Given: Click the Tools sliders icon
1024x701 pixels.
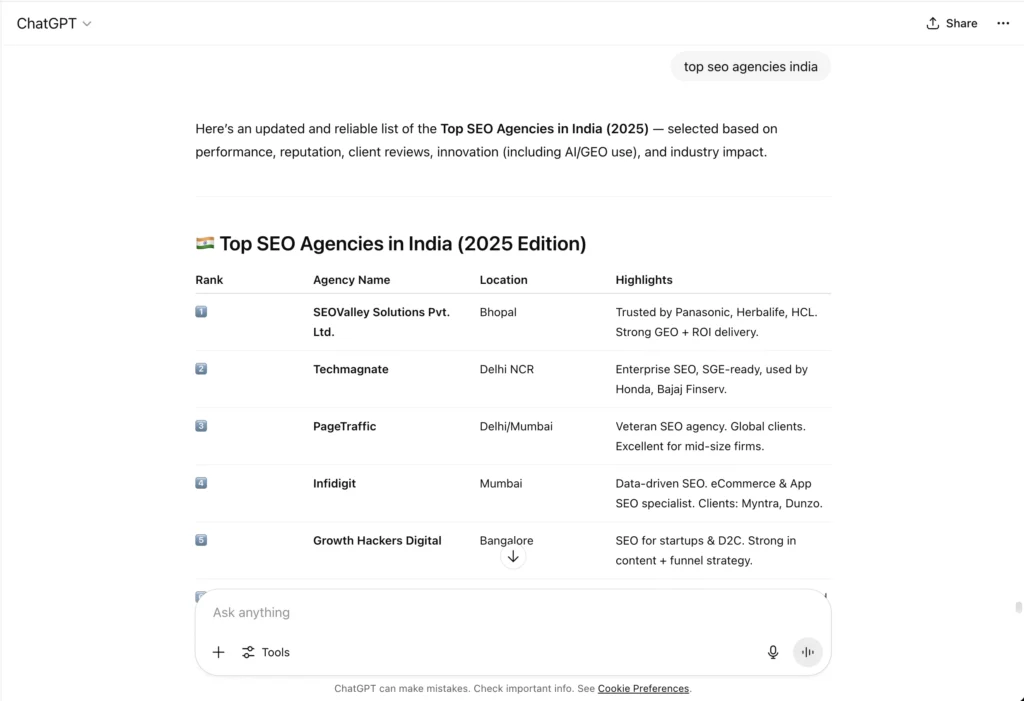Looking at the screenshot, I should click(248, 652).
